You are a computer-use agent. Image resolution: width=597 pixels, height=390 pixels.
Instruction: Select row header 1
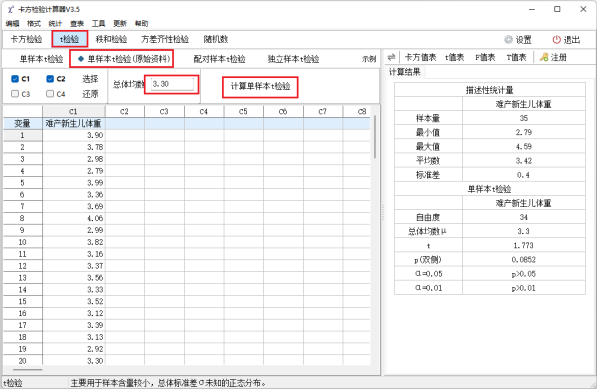tap(22, 135)
